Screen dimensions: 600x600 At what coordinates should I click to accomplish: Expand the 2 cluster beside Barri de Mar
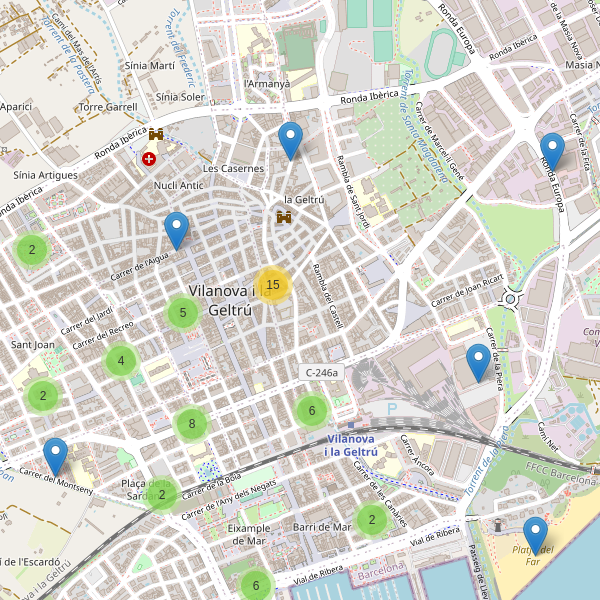pos(372,520)
